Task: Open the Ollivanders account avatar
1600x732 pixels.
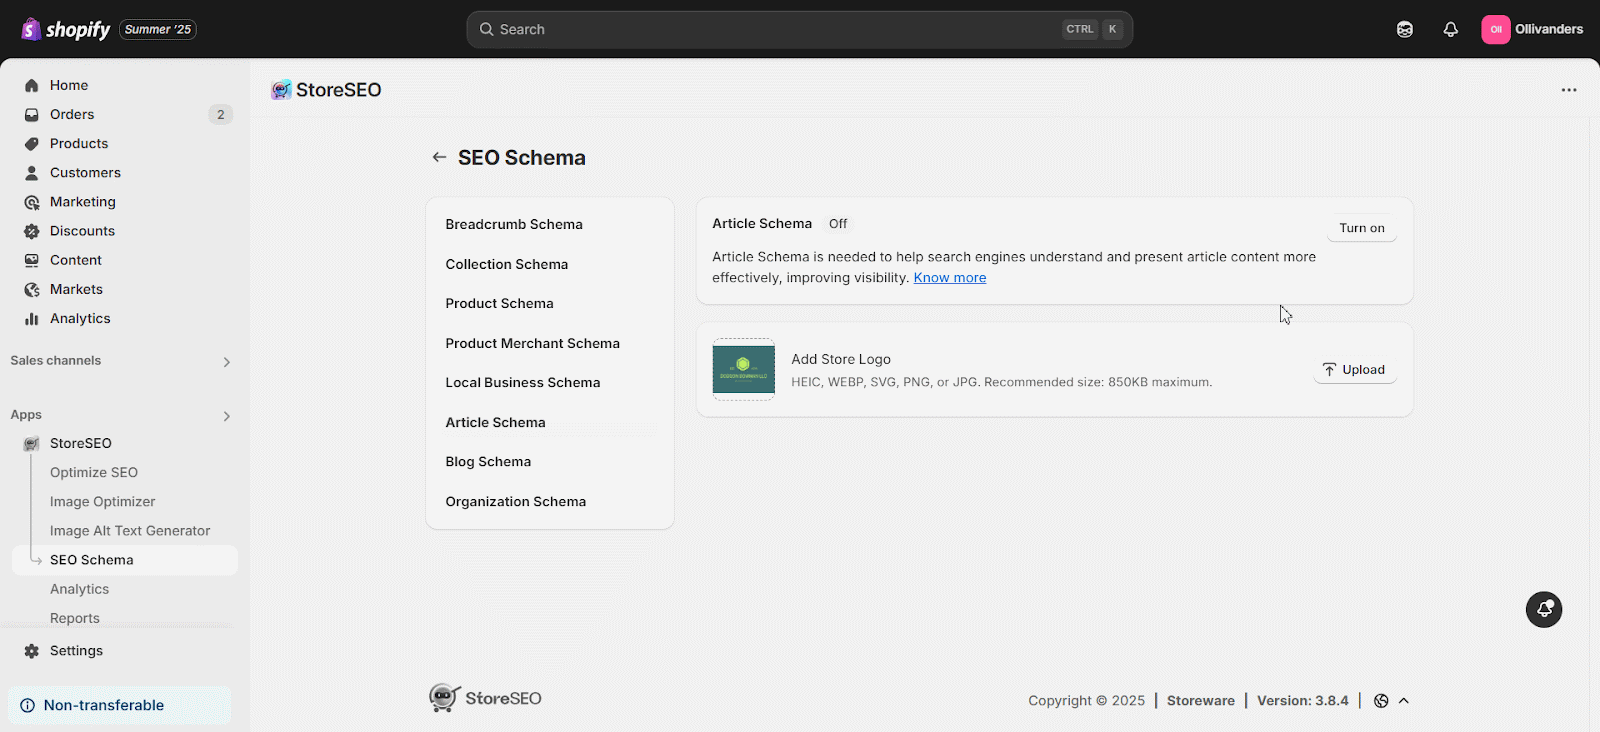Action: click(x=1496, y=29)
